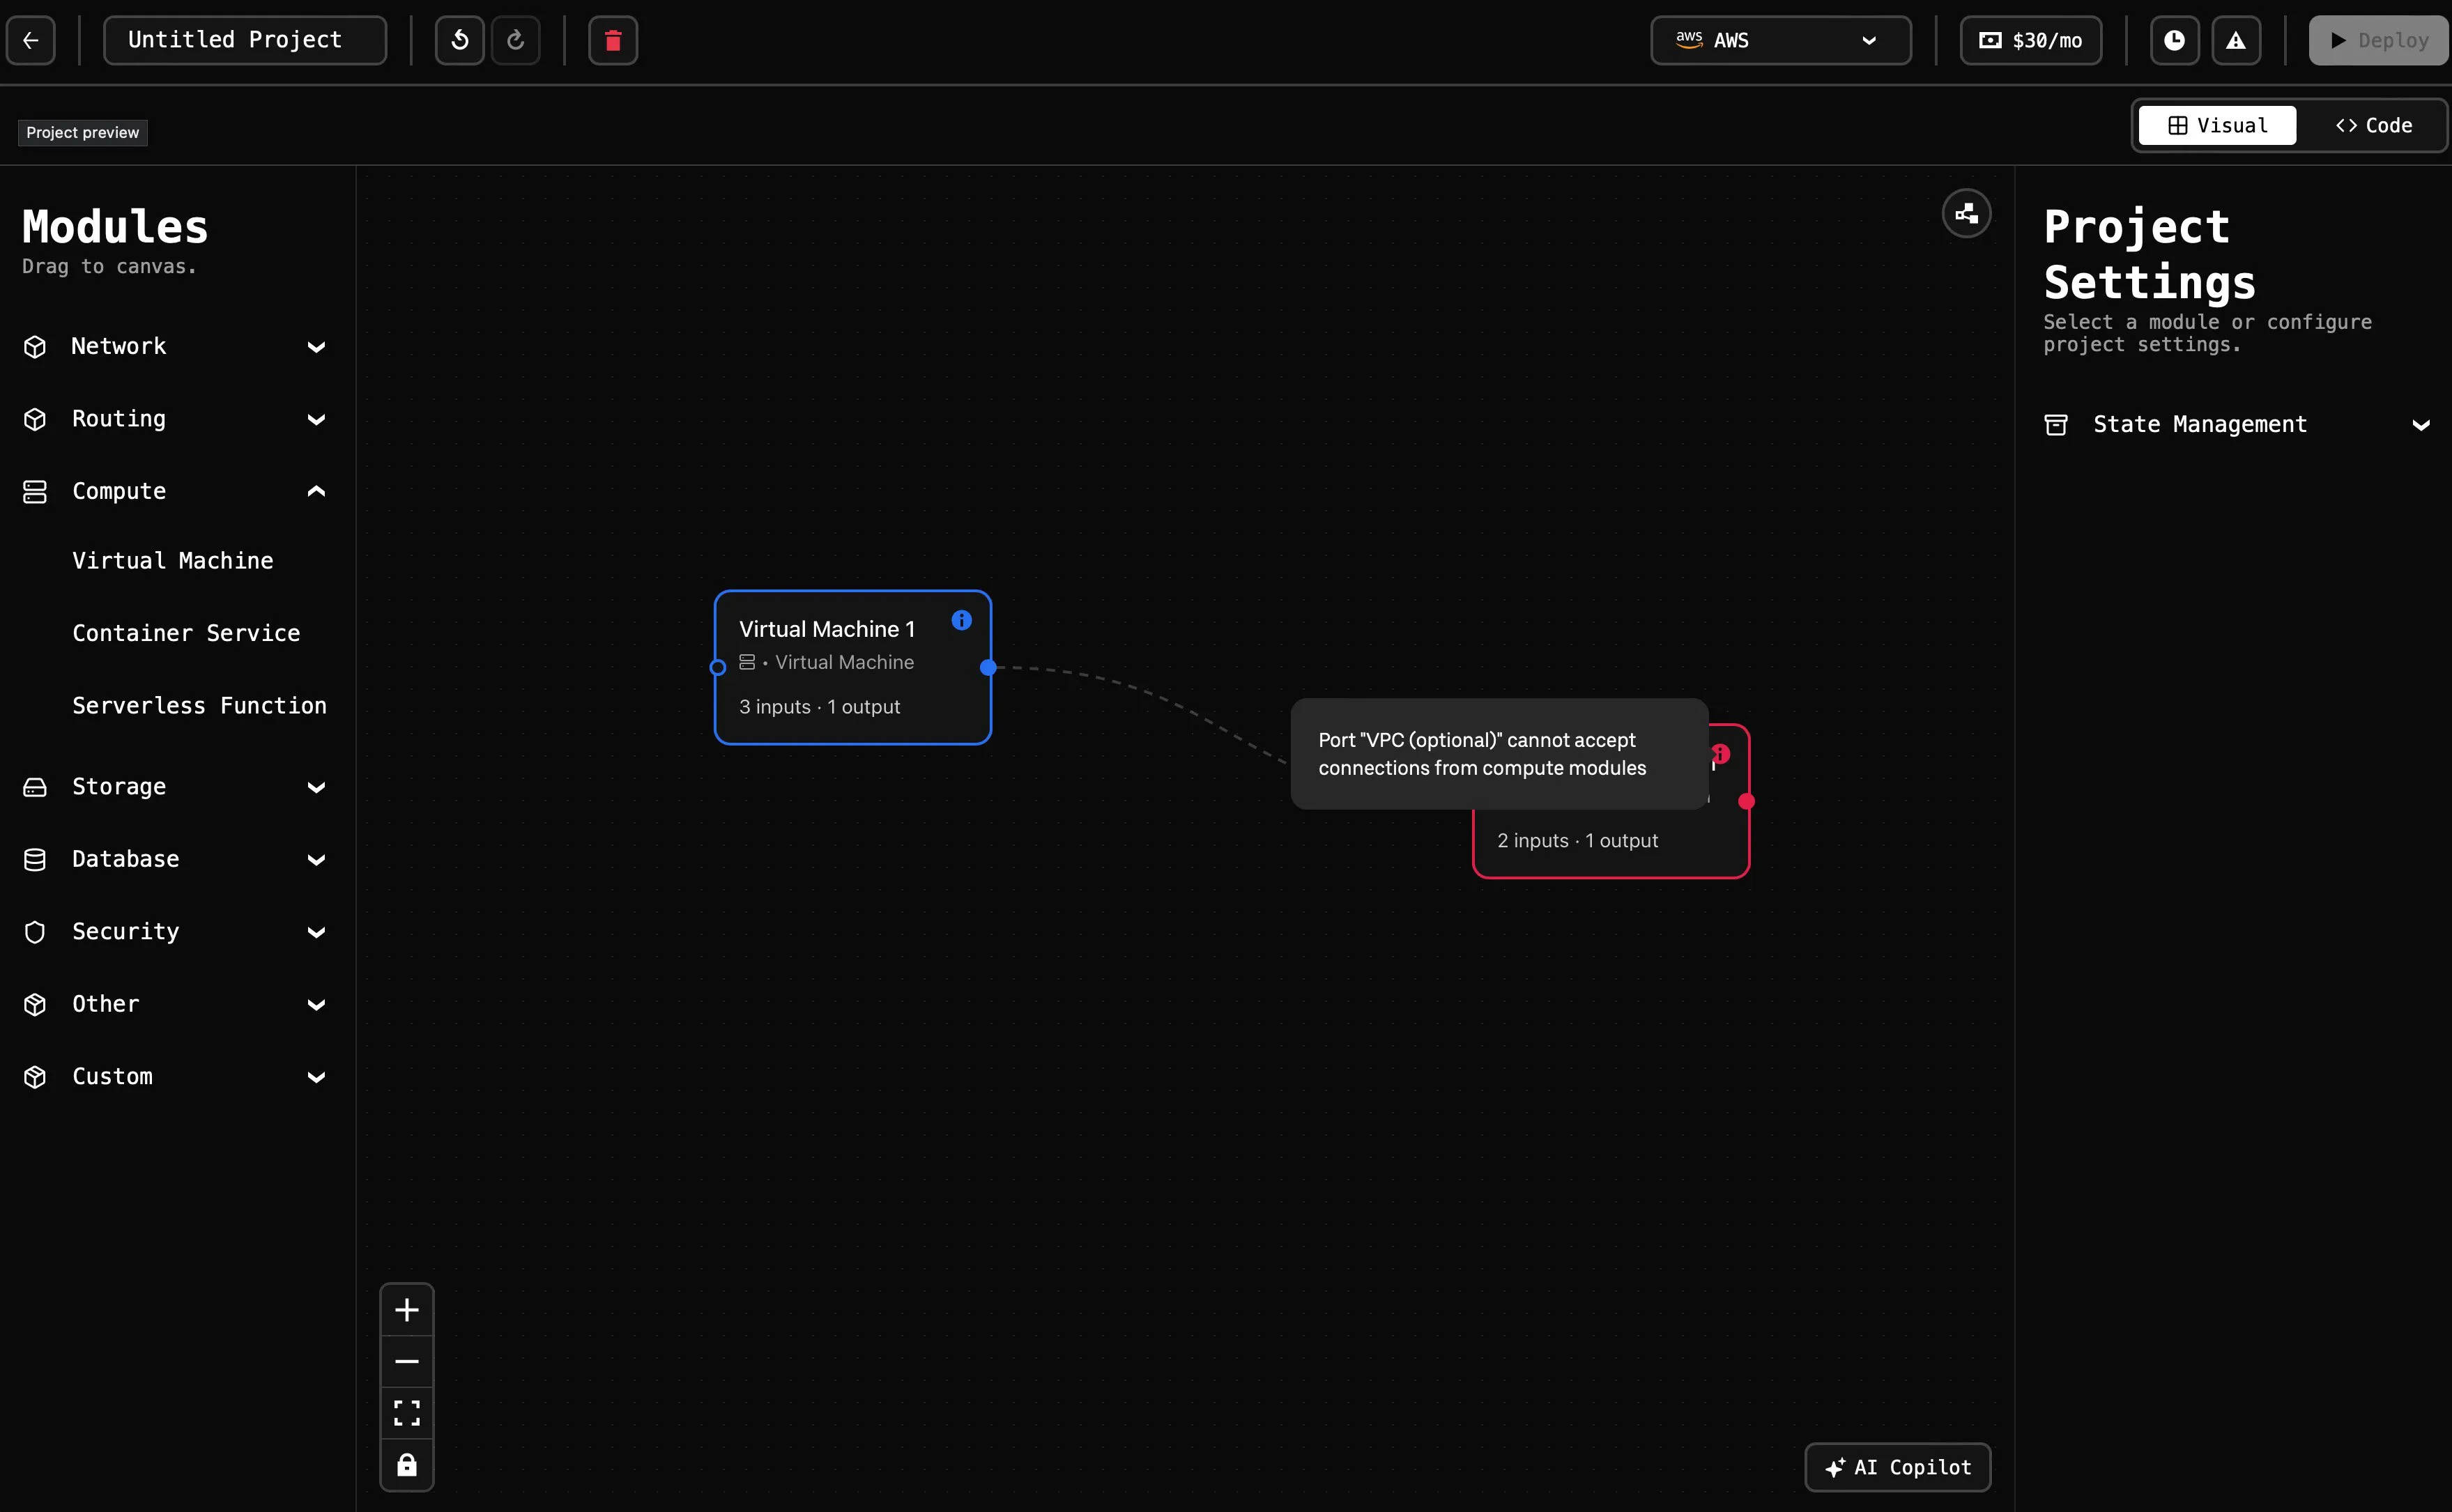Screen dimensions: 2452x1512
Task: Click the Untitled Project name field
Action: click(245, 41)
